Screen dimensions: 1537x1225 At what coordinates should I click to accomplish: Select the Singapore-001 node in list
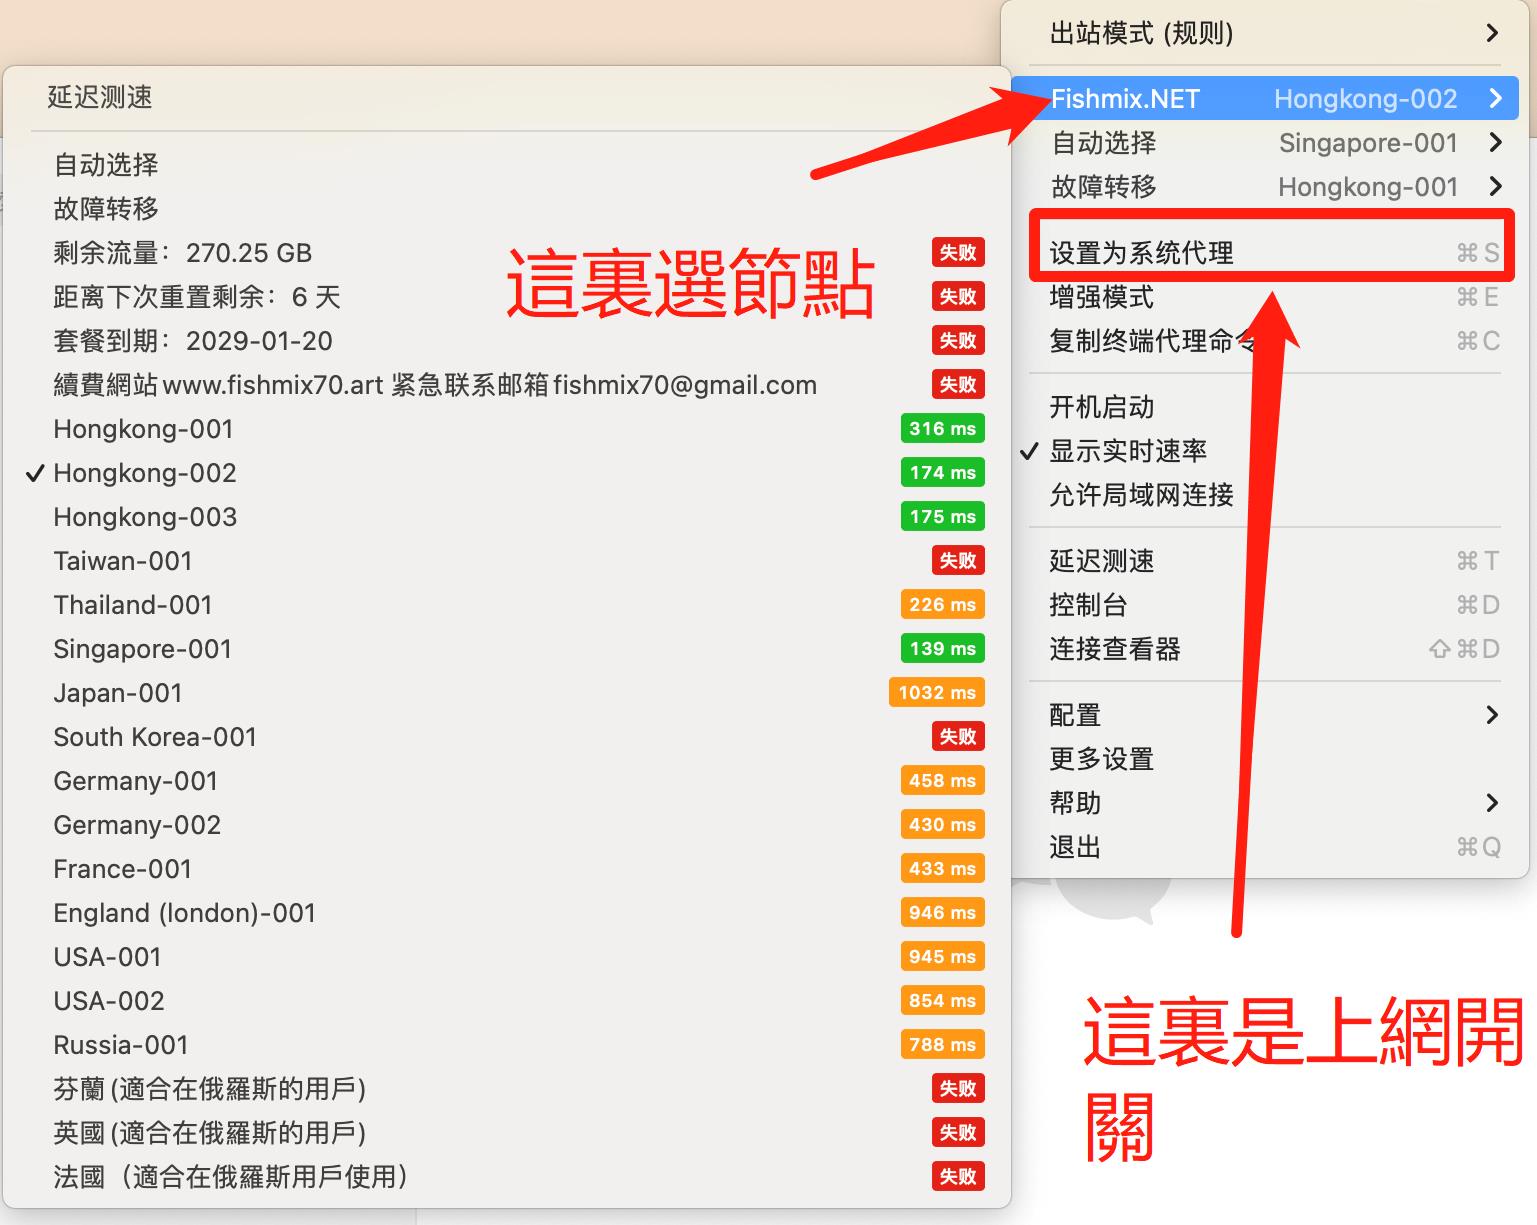[x=506, y=649]
